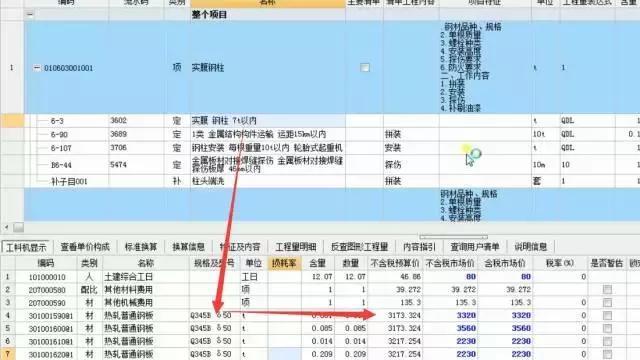Tick 是否暂估 for 其他机械费用 row
The image size is (640, 360).
(607, 302)
